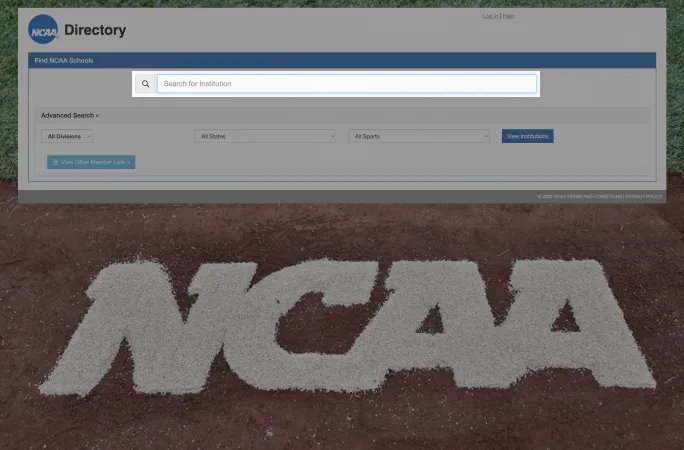Viewport: 684px width, 450px height.
Task: Click the Directory heading text
Action: click(95, 30)
